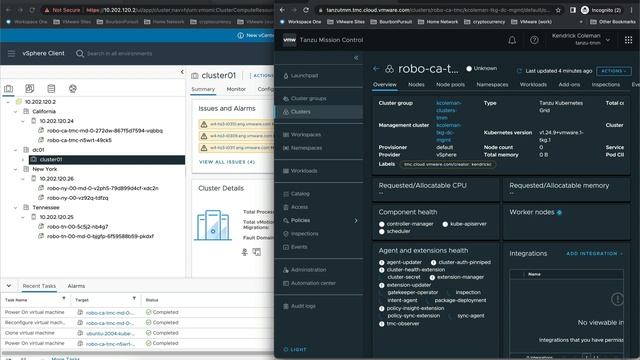Select robo-ca-tmc-n5wrt-49ck5 VM in tree
This screenshot has height=360, width=640.
79,140
